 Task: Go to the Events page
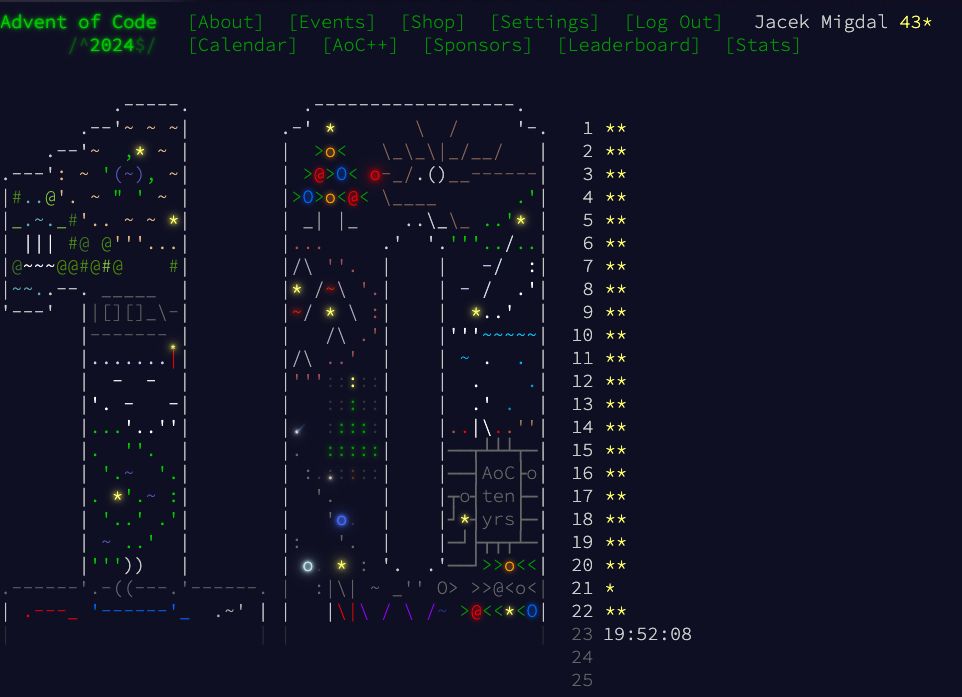(332, 22)
